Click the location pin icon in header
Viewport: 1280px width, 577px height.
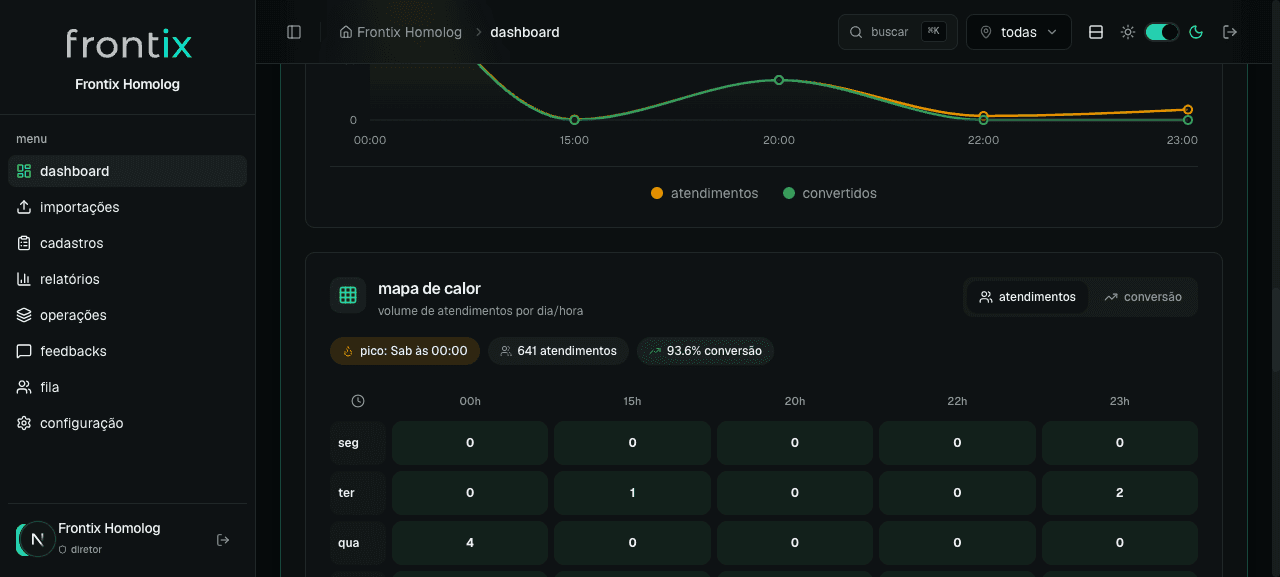click(986, 32)
